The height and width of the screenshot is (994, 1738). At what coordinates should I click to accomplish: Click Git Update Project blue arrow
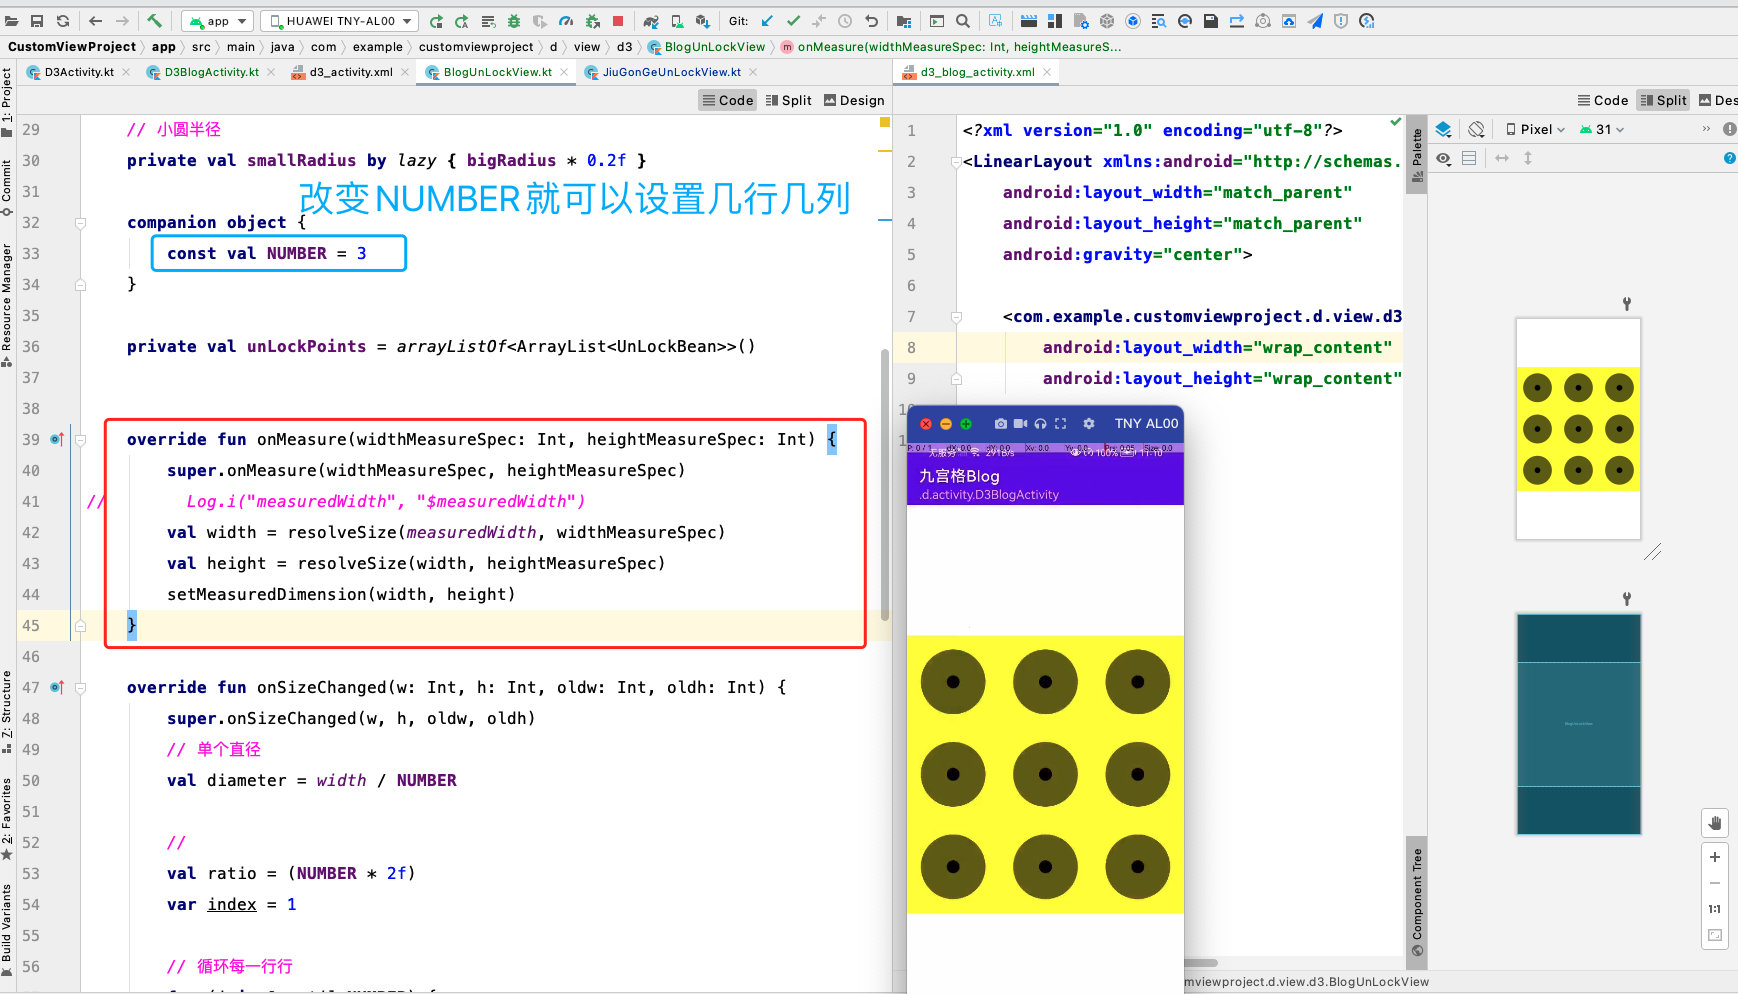click(x=767, y=21)
